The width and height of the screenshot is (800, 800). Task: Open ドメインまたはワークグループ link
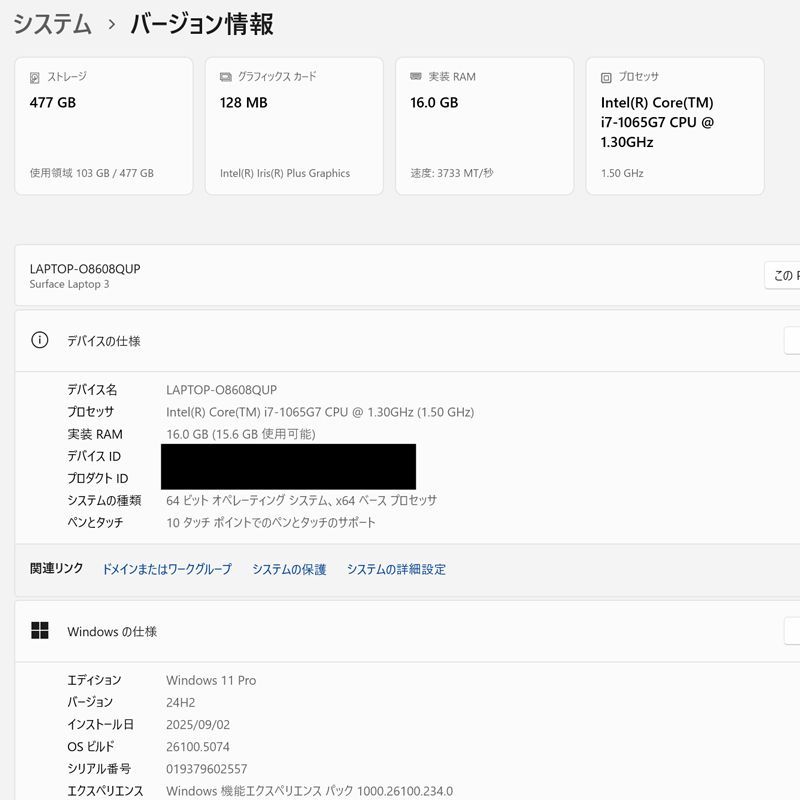pos(167,569)
